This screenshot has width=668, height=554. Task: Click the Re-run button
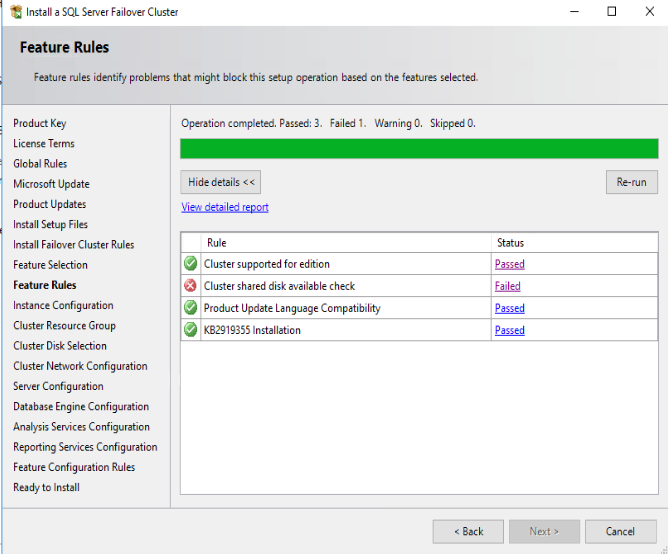632,182
